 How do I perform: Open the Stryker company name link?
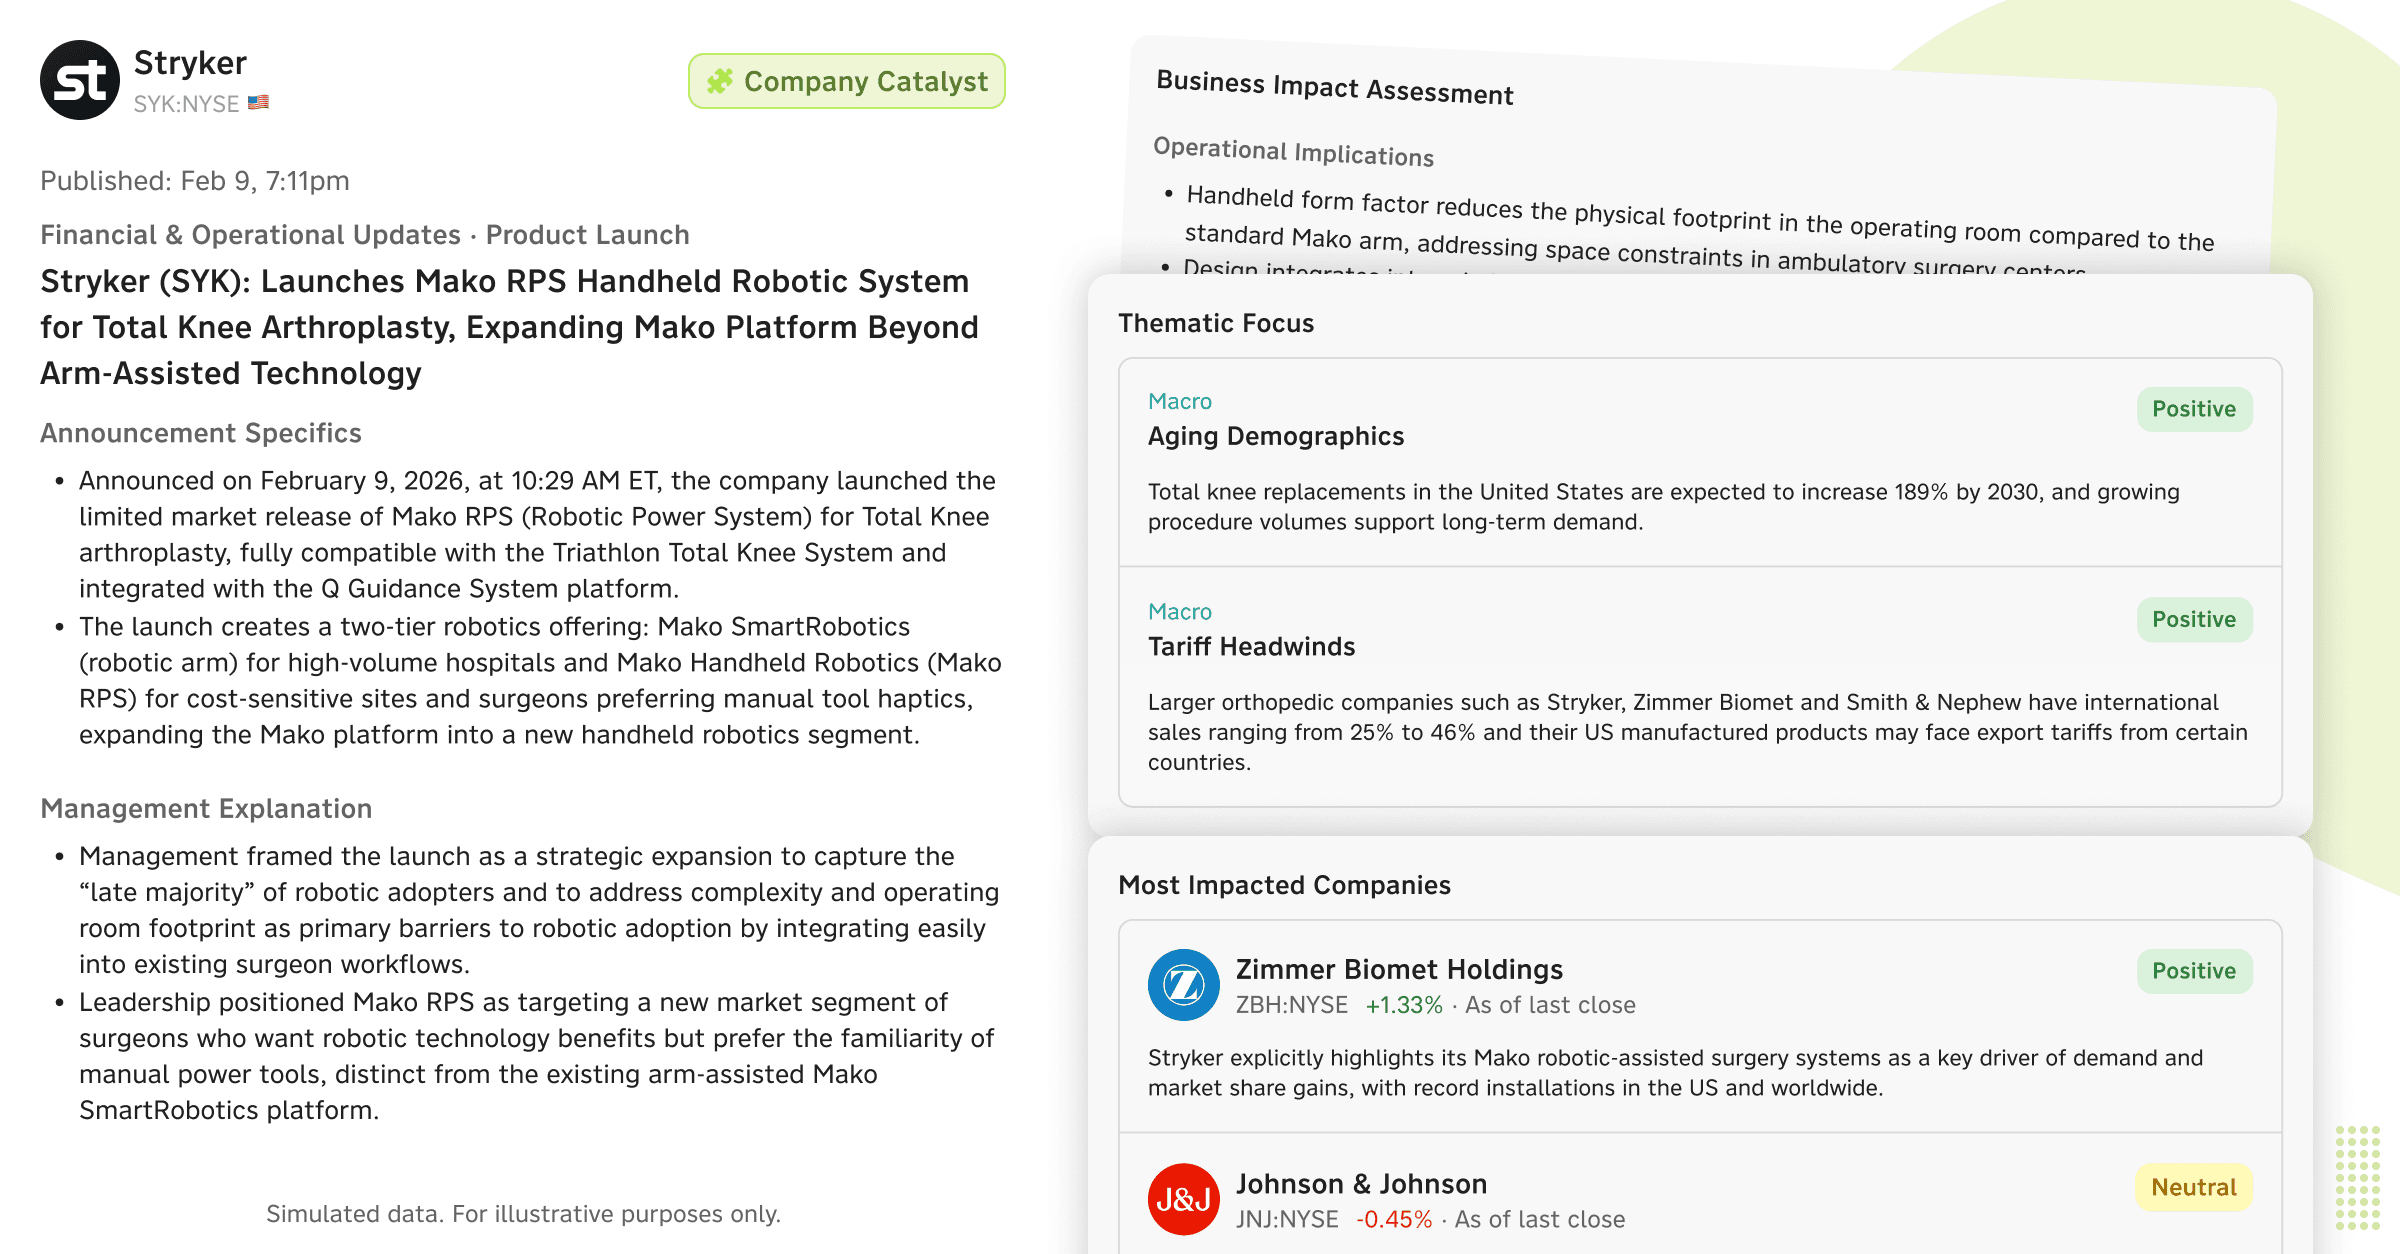(190, 62)
